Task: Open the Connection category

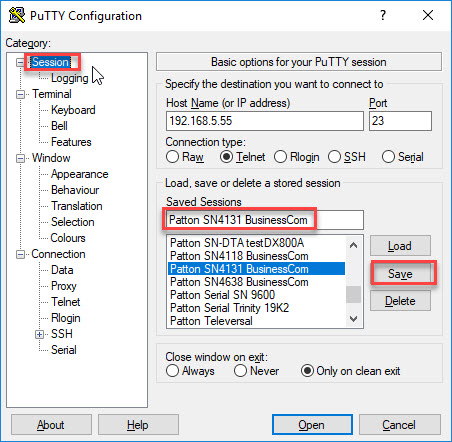Action: pyautogui.click(x=58, y=254)
